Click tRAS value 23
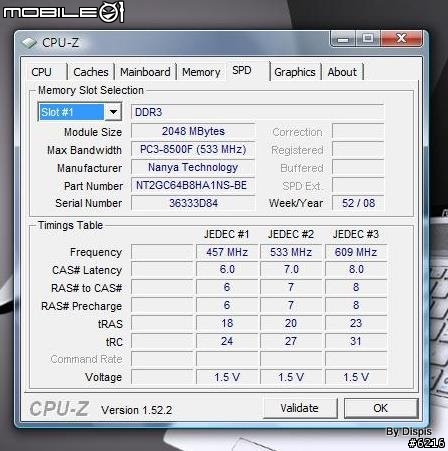This screenshot has height=451, width=448. coord(356,323)
